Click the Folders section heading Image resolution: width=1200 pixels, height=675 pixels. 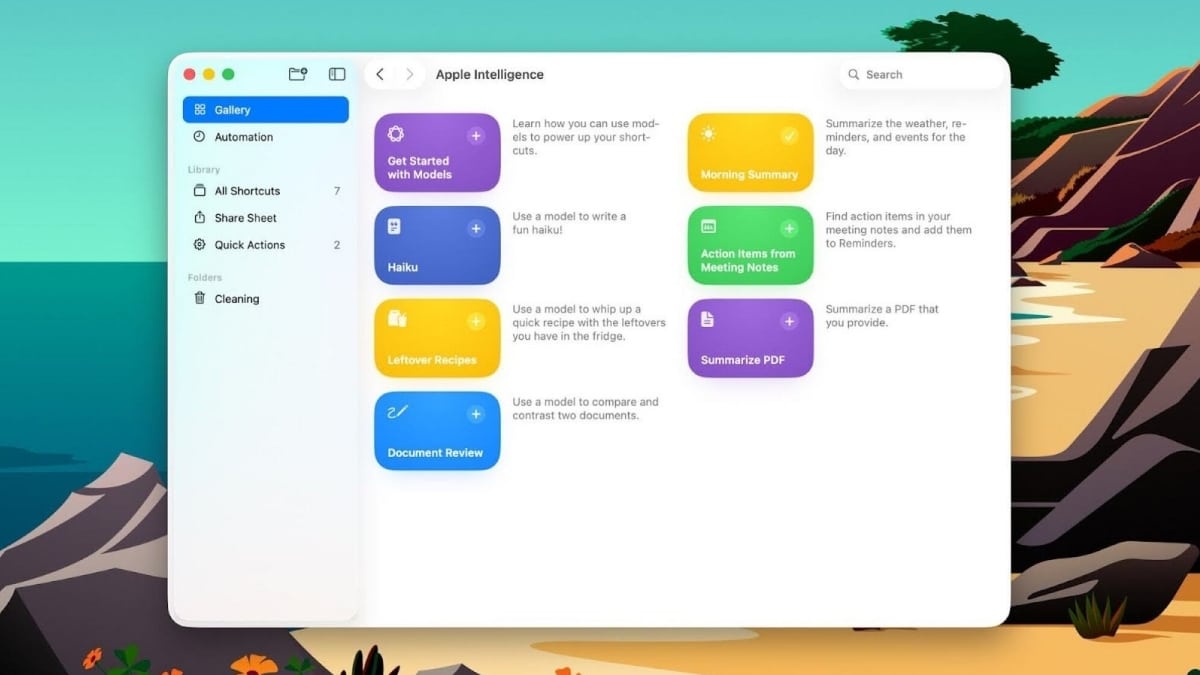point(205,278)
